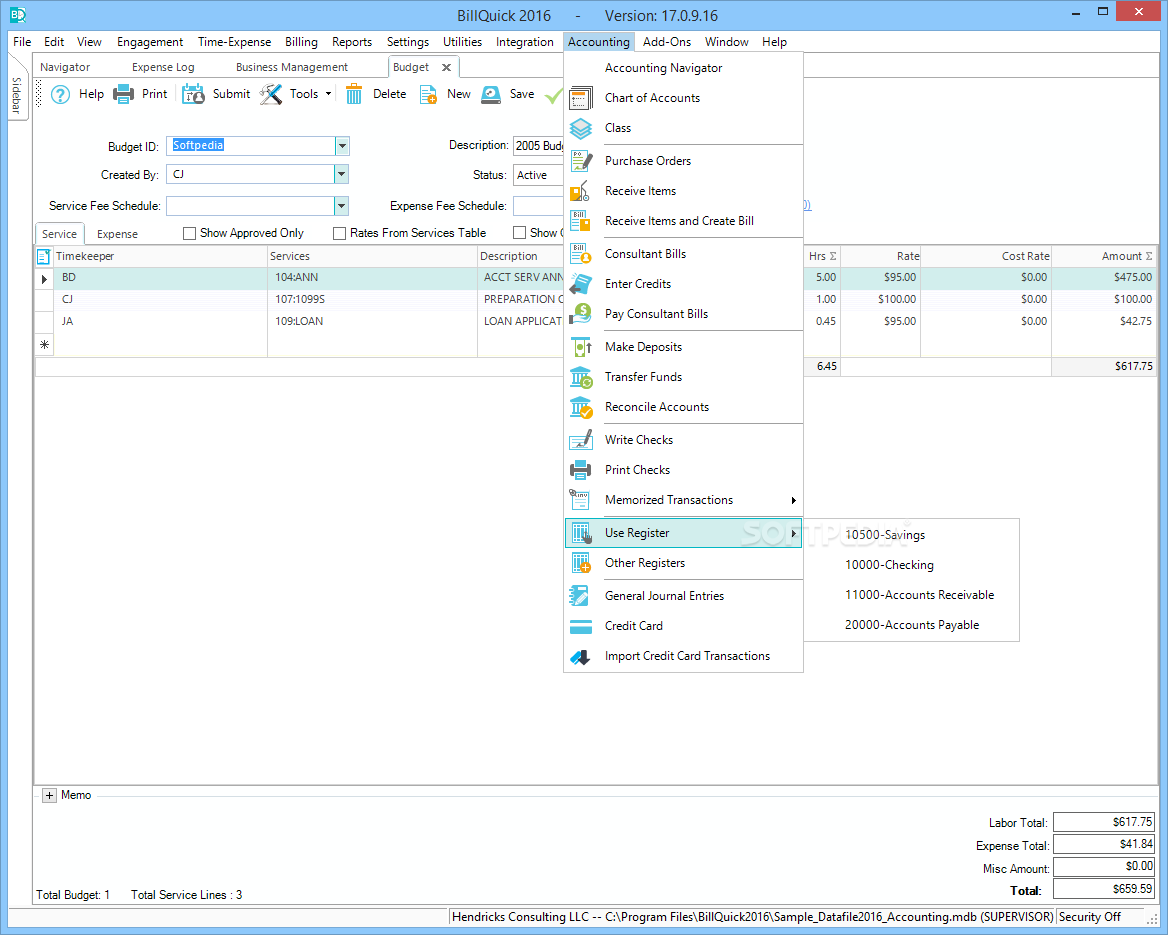Sort by the Timekeeper column header
Viewport: 1168px width, 935px height.
pyautogui.click(x=160, y=256)
